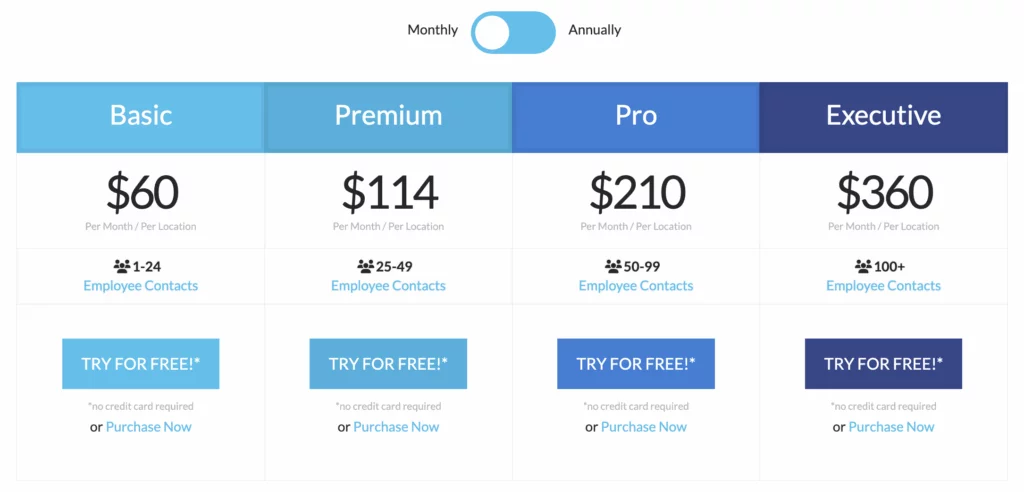Open Purchase Now link for Premium
The width and height of the screenshot is (1024, 492).
[x=396, y=427]
